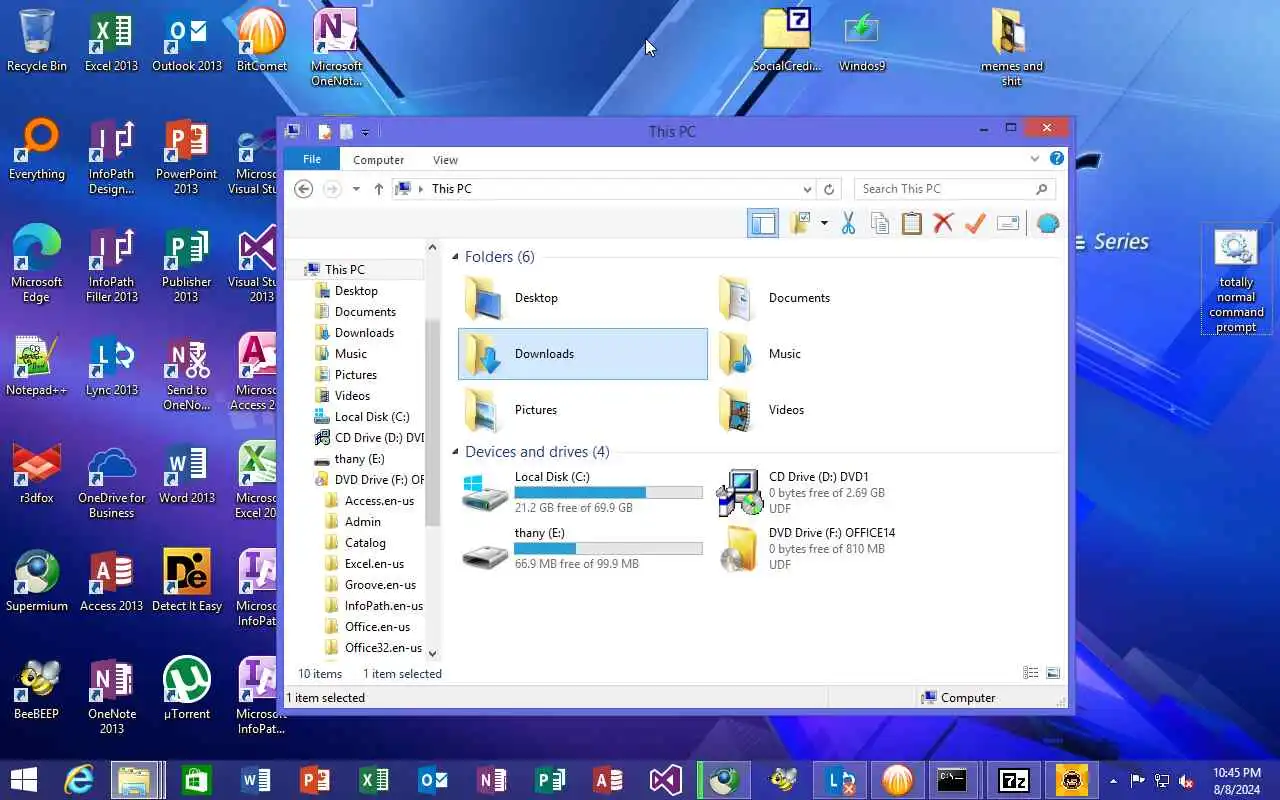This screenshot has height=800, width=1280.
Task: Collapse the Folders (6) group
Action: [x=455, y=257]
